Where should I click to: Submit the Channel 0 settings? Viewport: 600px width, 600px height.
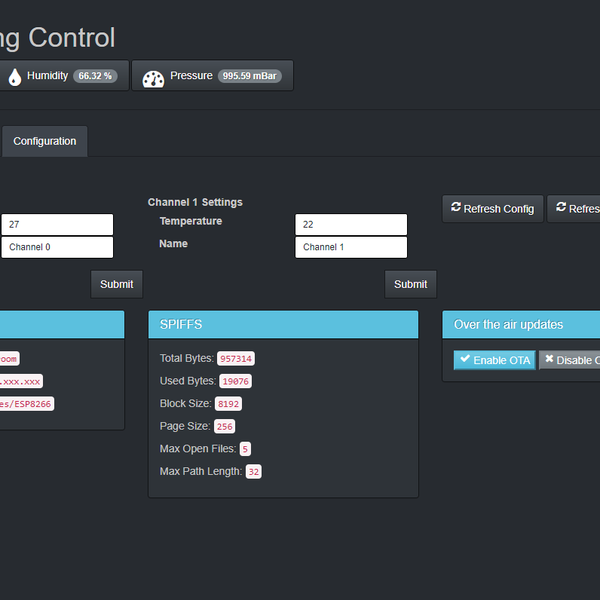point(116,284)
